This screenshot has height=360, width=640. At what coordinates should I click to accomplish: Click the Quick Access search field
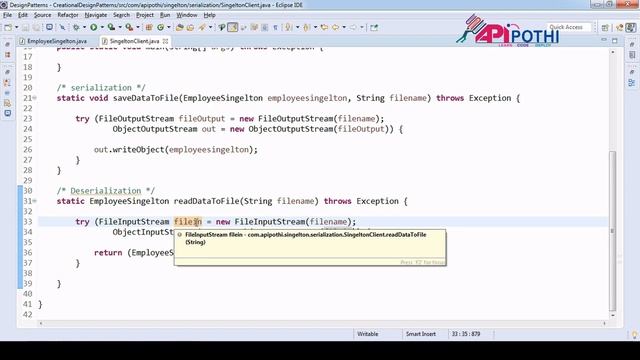[569, 27]
